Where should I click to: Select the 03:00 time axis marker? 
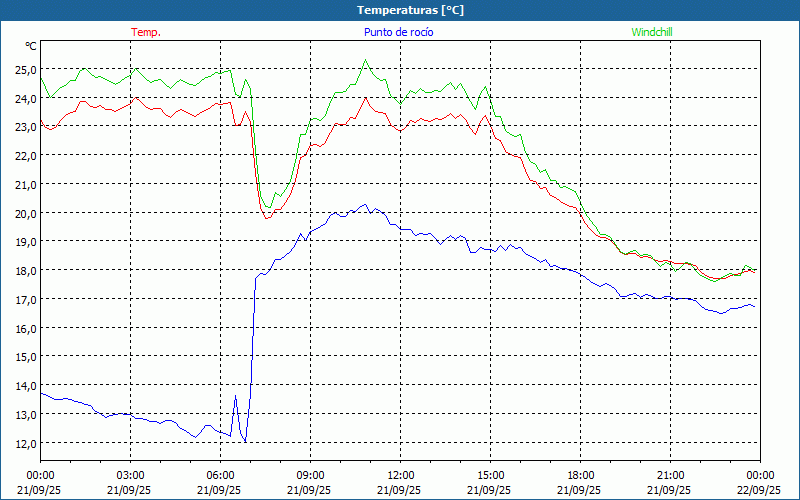click(x=130, y=475)
